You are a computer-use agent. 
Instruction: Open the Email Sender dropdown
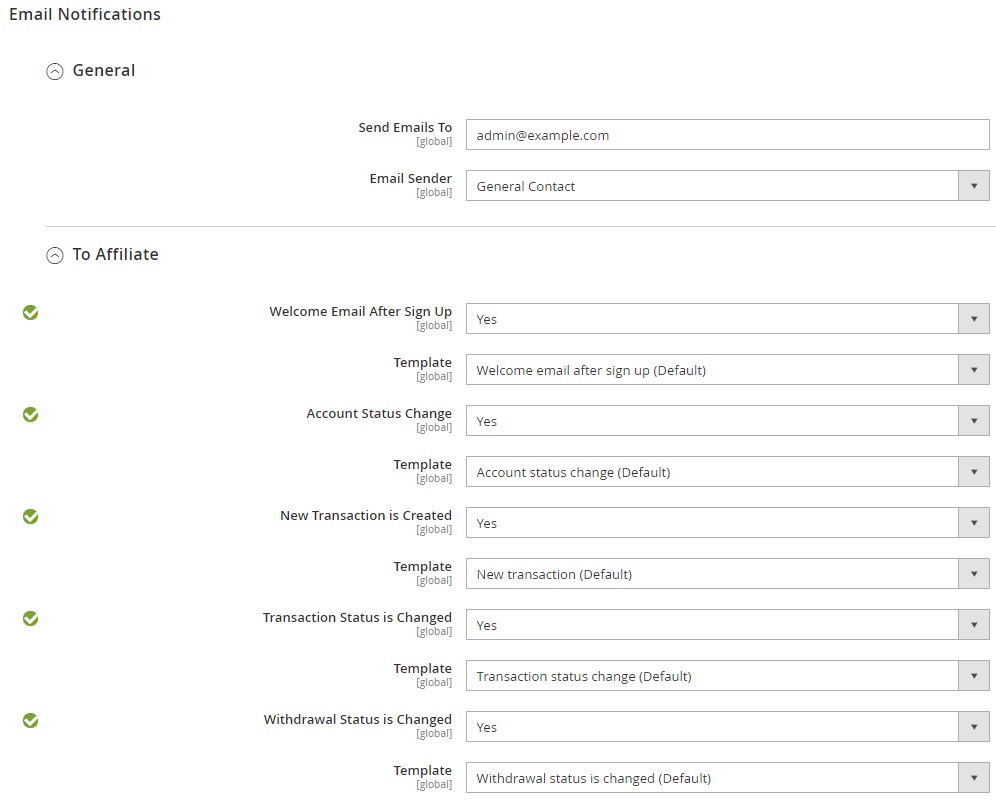[727, 186]
